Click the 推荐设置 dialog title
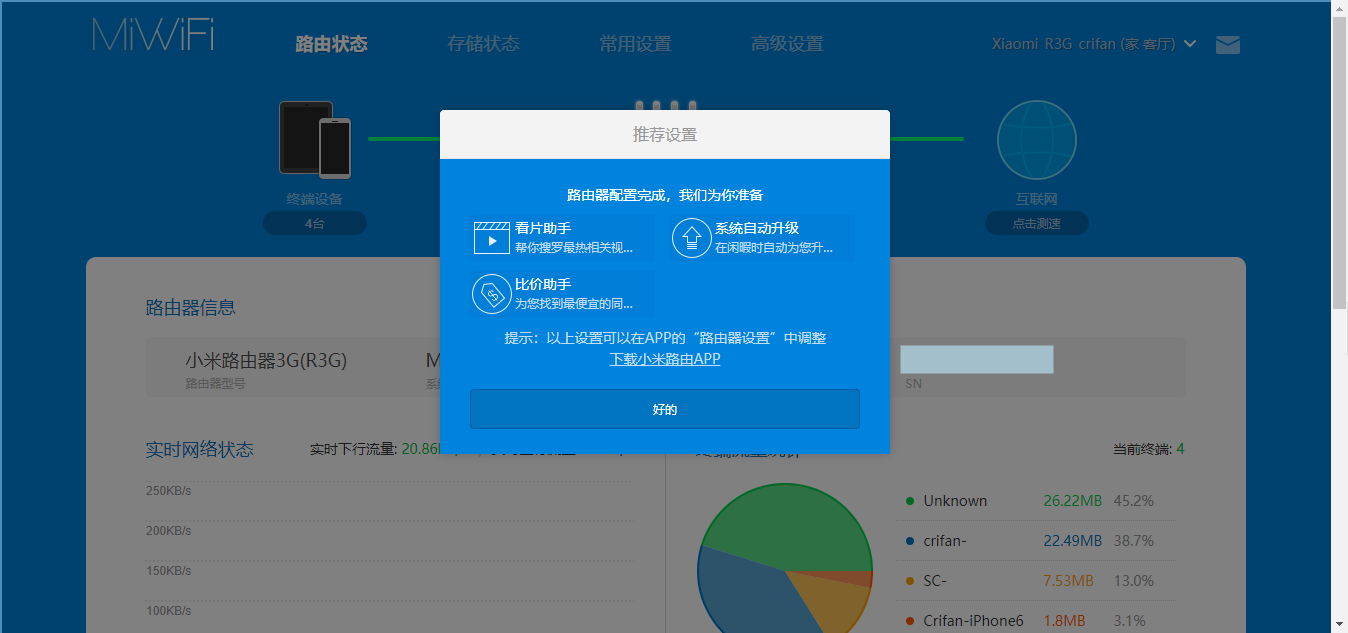The image size is (1348, 633). (665, 134)
